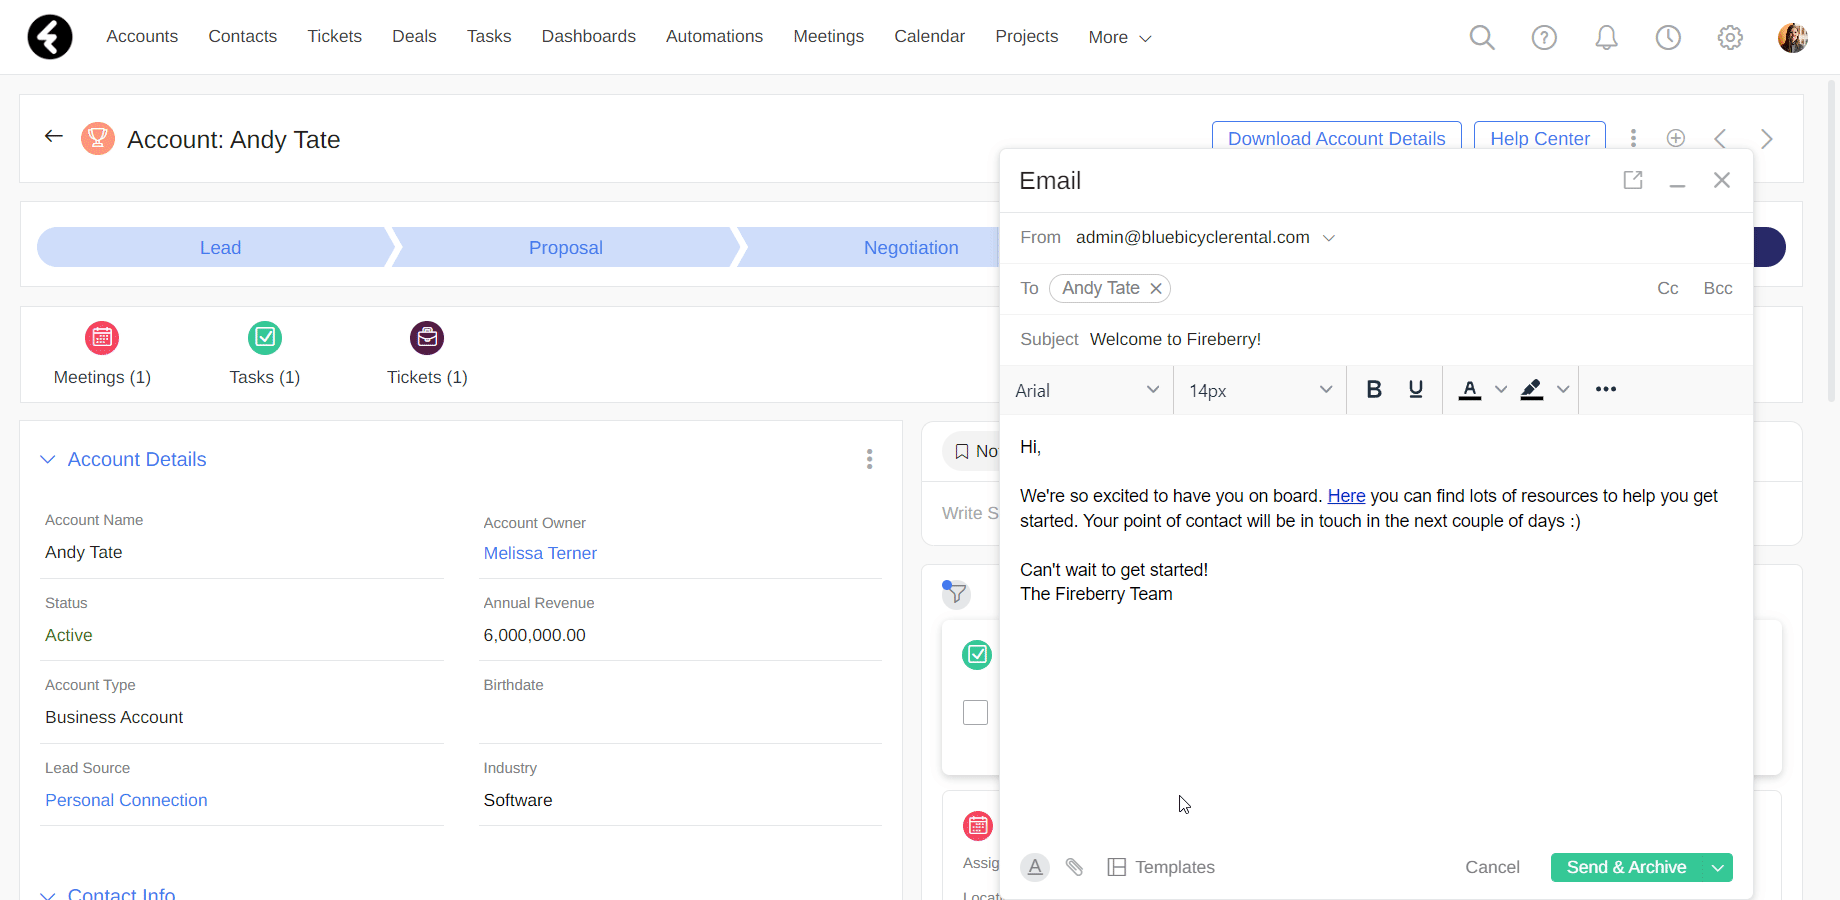
Task: Open the Deals menu item
Action: coord(414,36)
